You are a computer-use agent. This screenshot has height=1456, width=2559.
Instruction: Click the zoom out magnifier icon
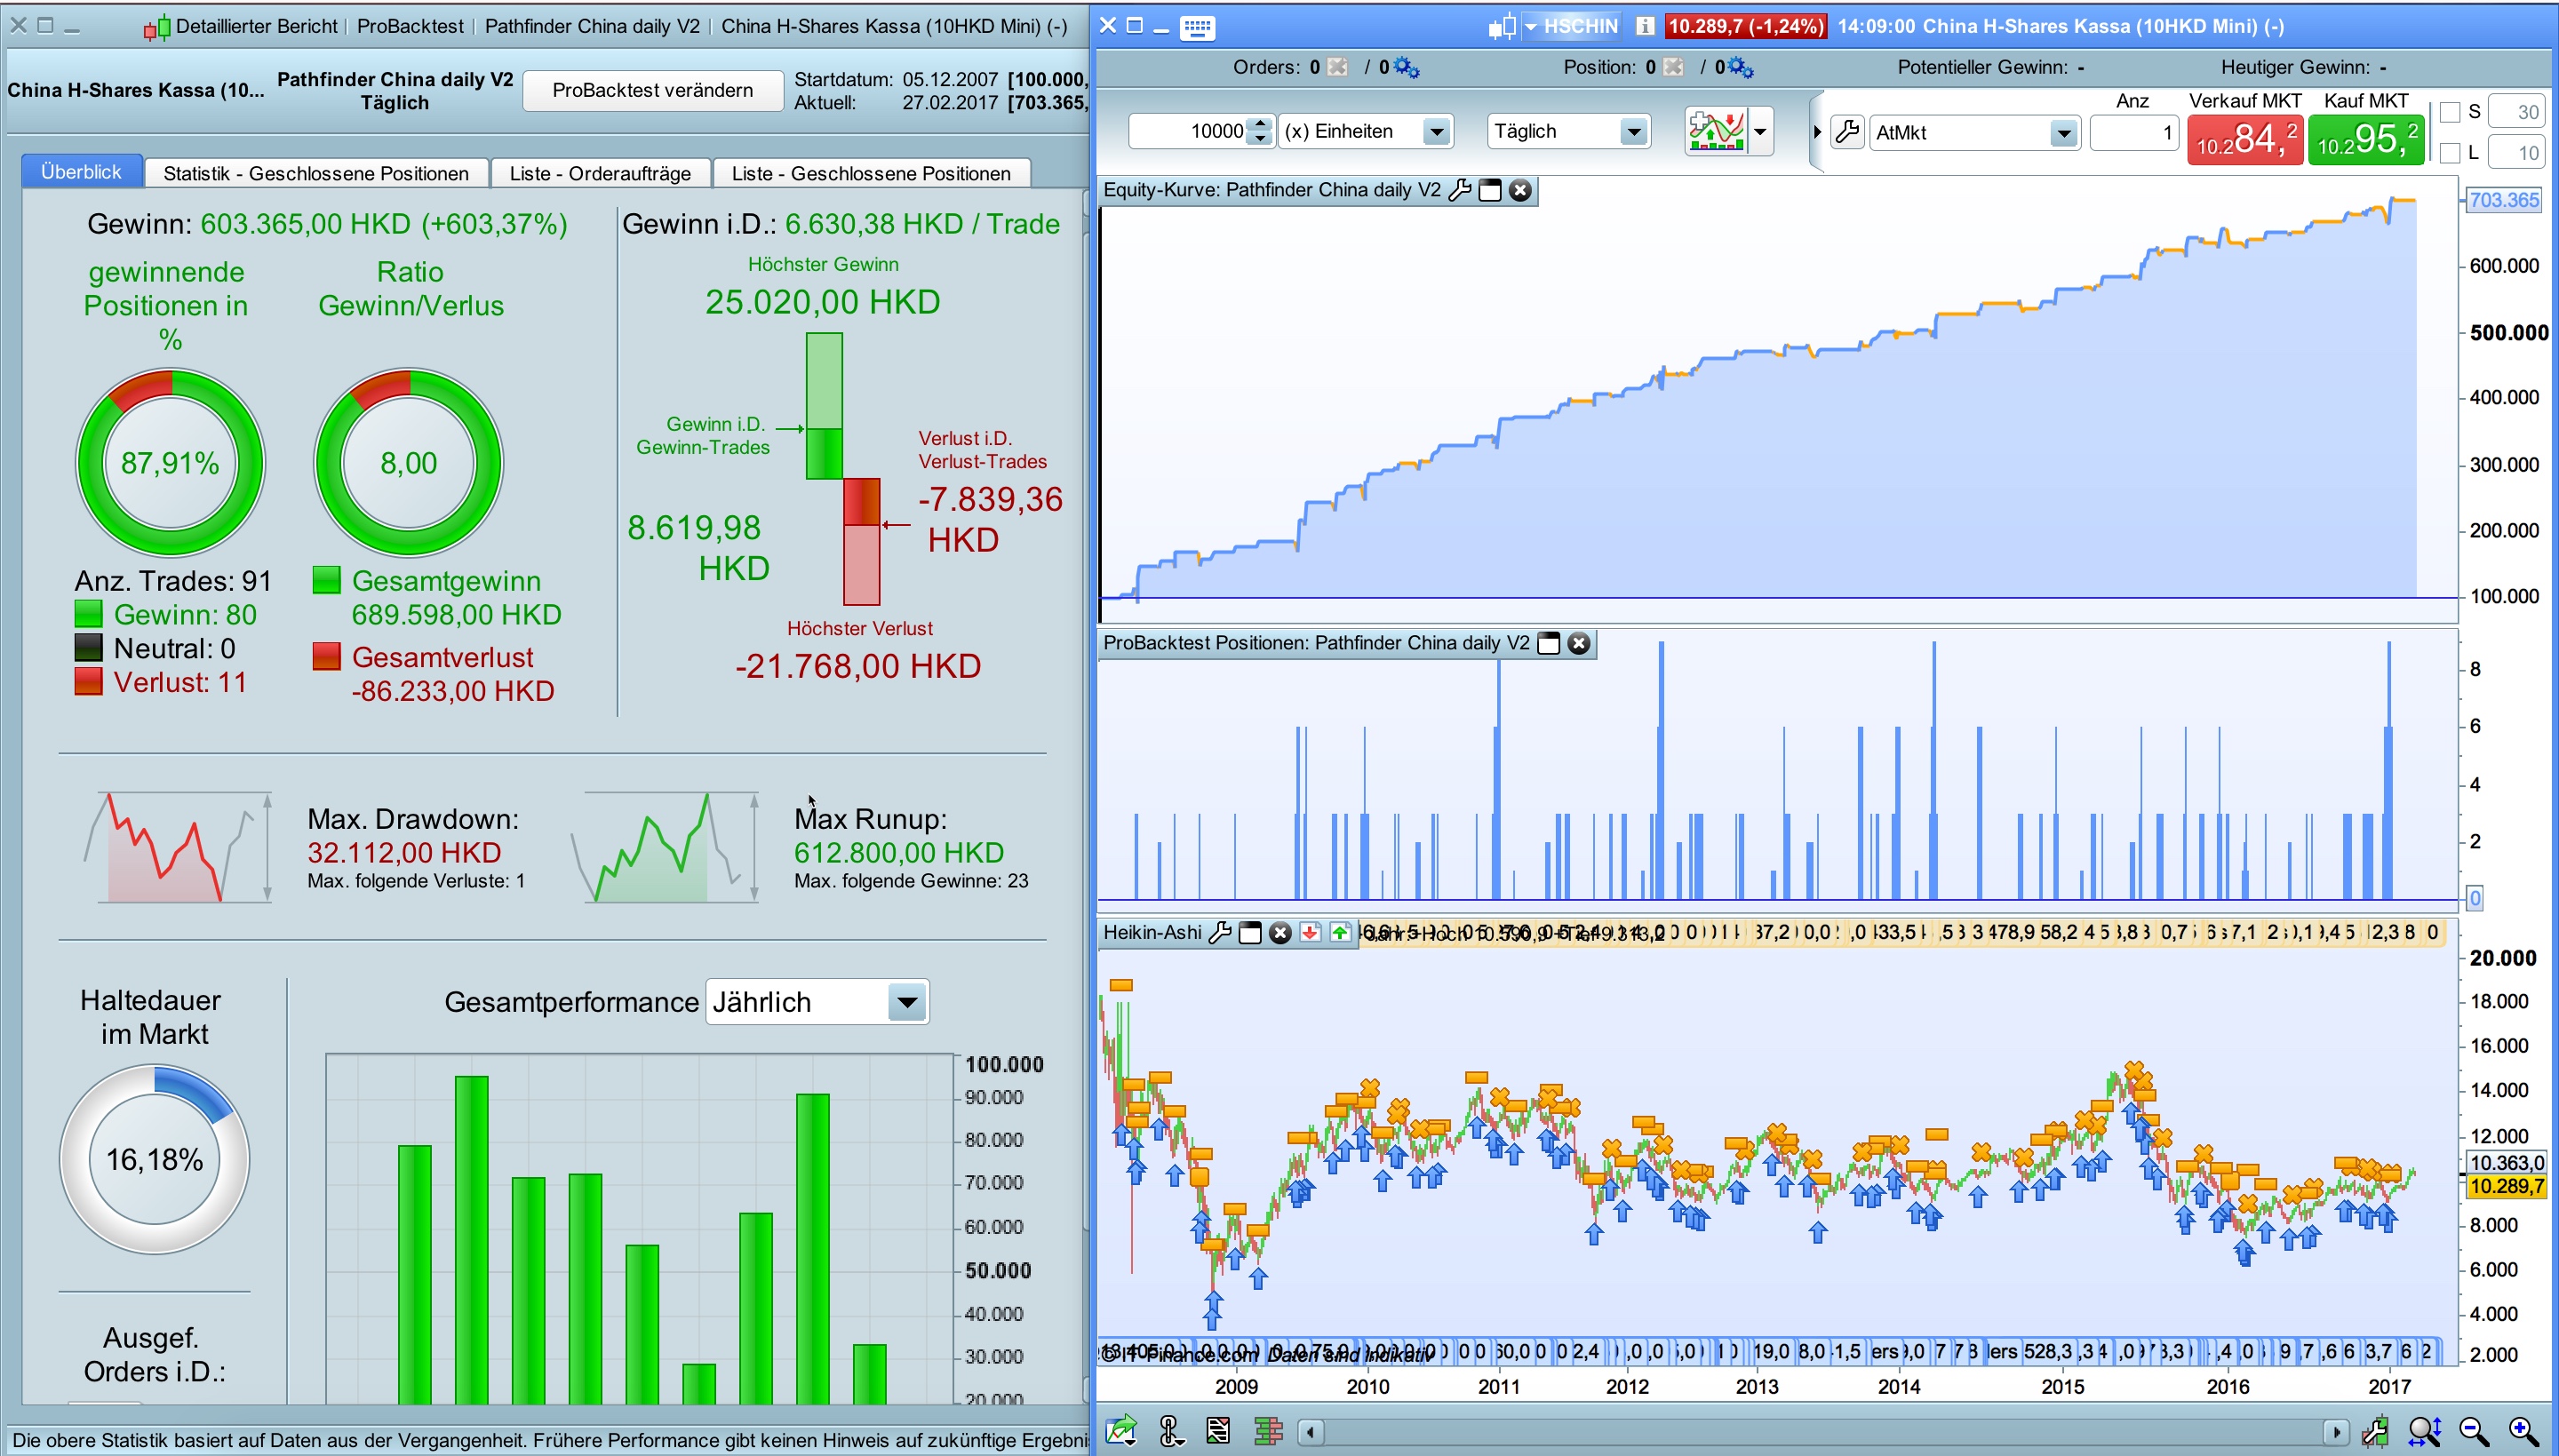click(x=2473, y=1432)
